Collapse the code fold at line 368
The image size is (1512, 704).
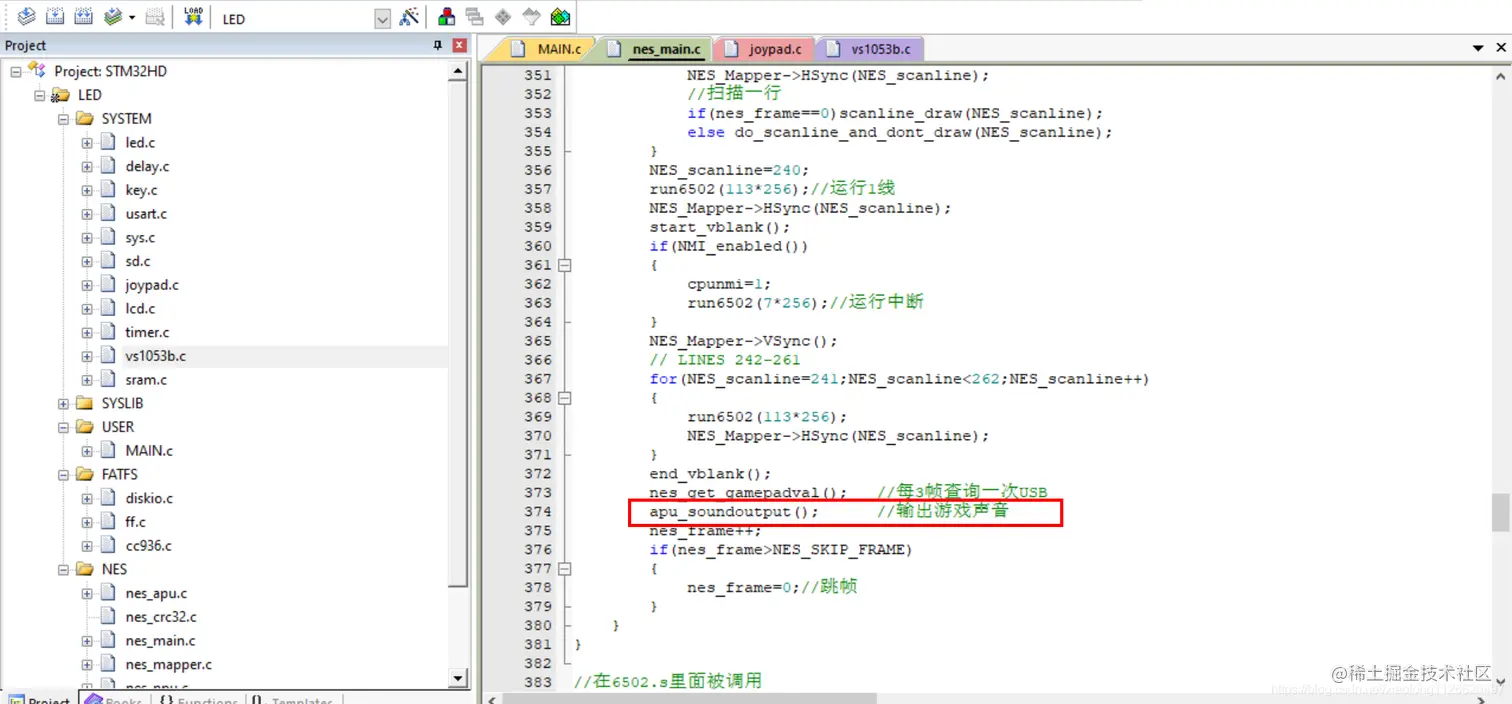coord(565,398)
